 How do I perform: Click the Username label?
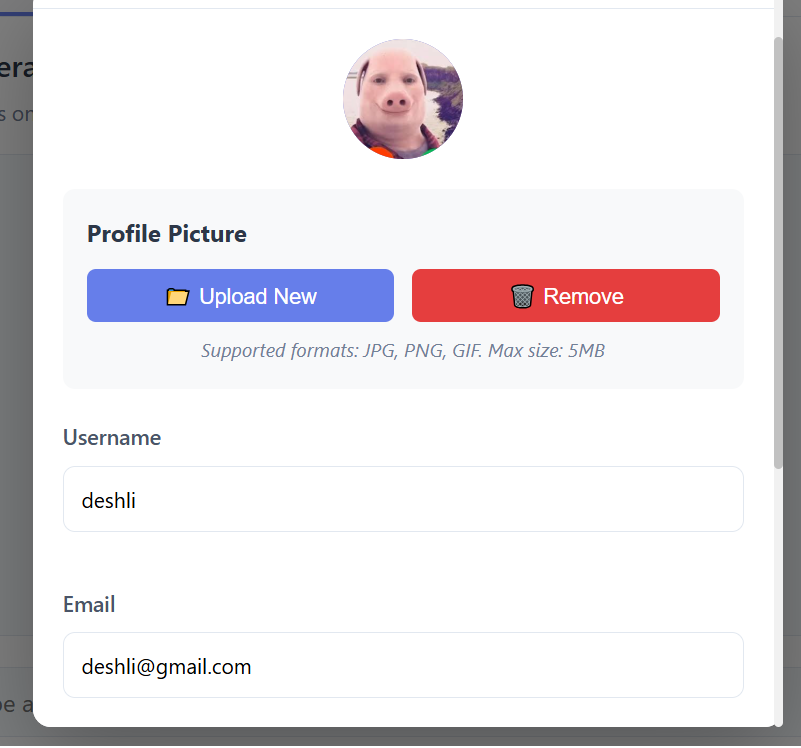[x=112, y=437]
